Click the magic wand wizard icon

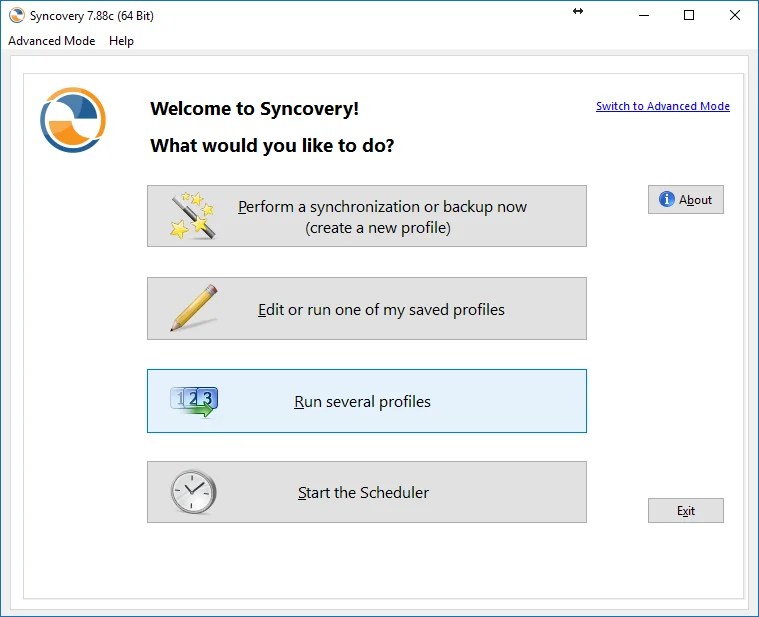click(x=192, y=216)
